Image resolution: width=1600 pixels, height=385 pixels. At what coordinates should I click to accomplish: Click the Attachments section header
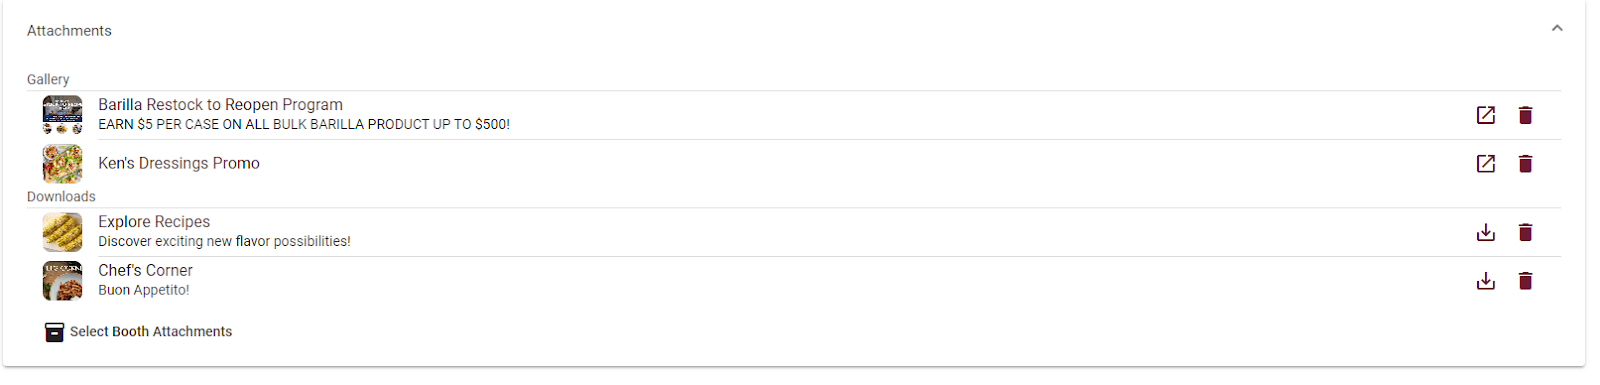(69, 31)
